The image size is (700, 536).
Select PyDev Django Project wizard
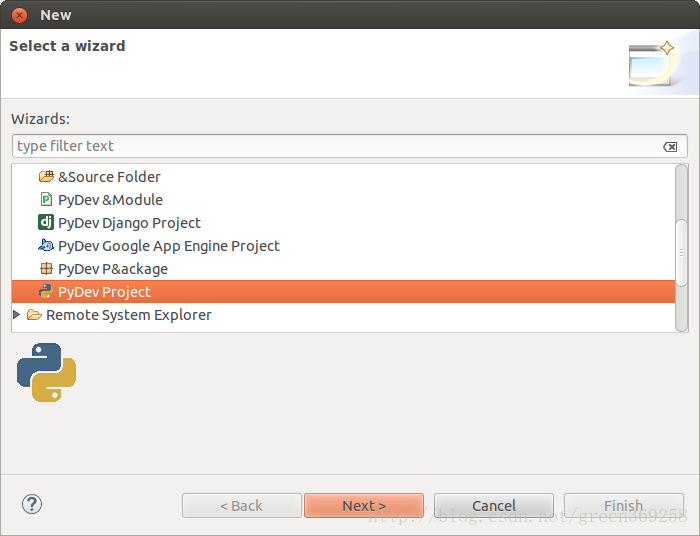point(129,223)
